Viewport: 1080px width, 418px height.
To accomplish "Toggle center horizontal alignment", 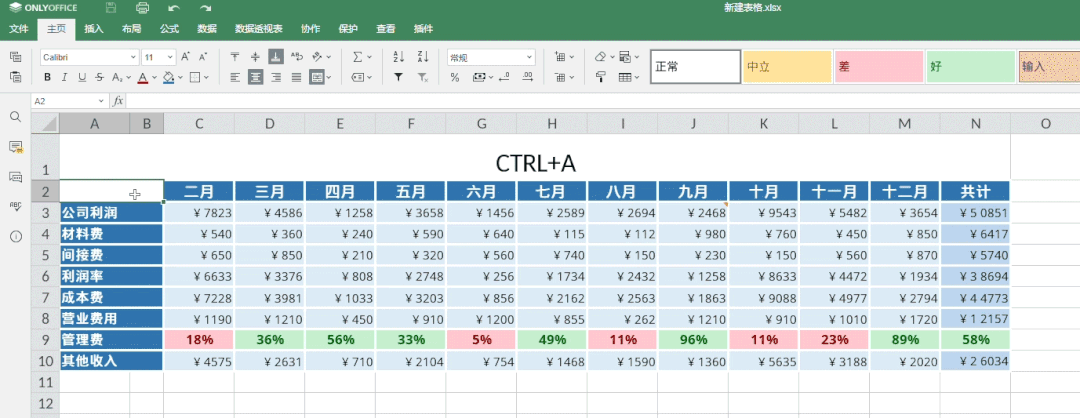I will click(255, 77).
